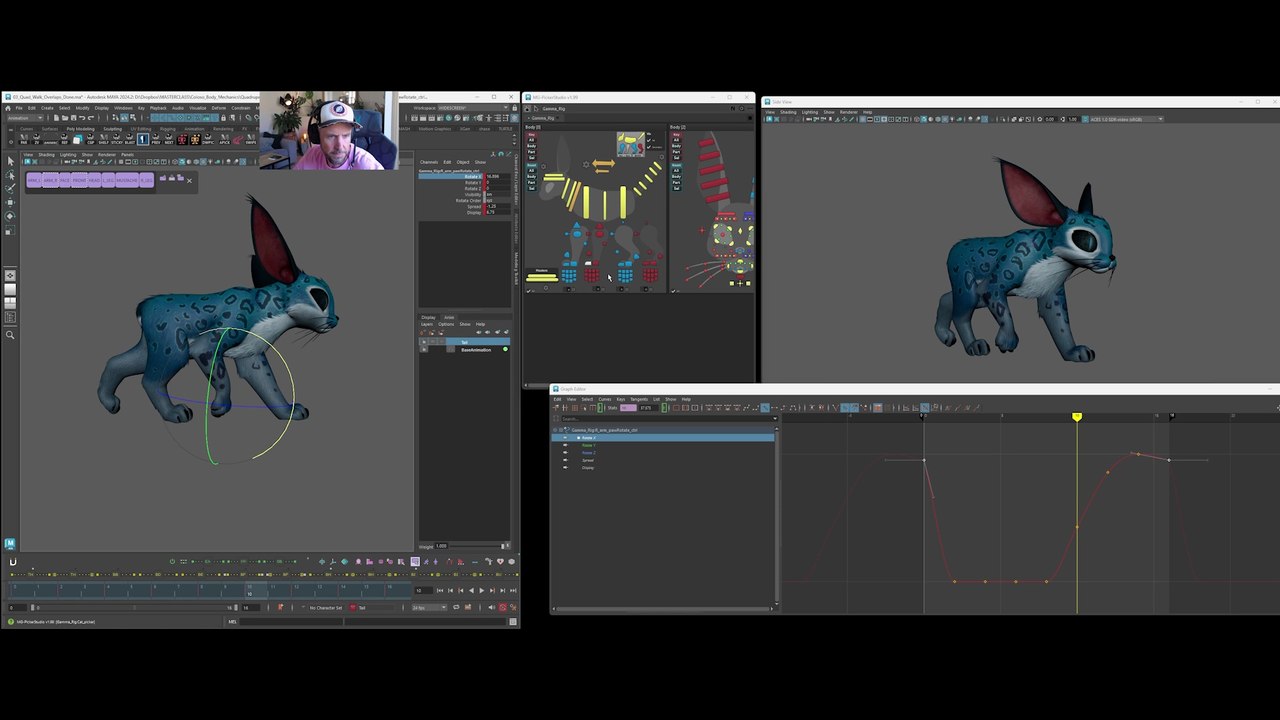The image size is (1280, 720).
Task: Click the REF shelf icon
Action: pyautogui.click(x=65, y=139)
